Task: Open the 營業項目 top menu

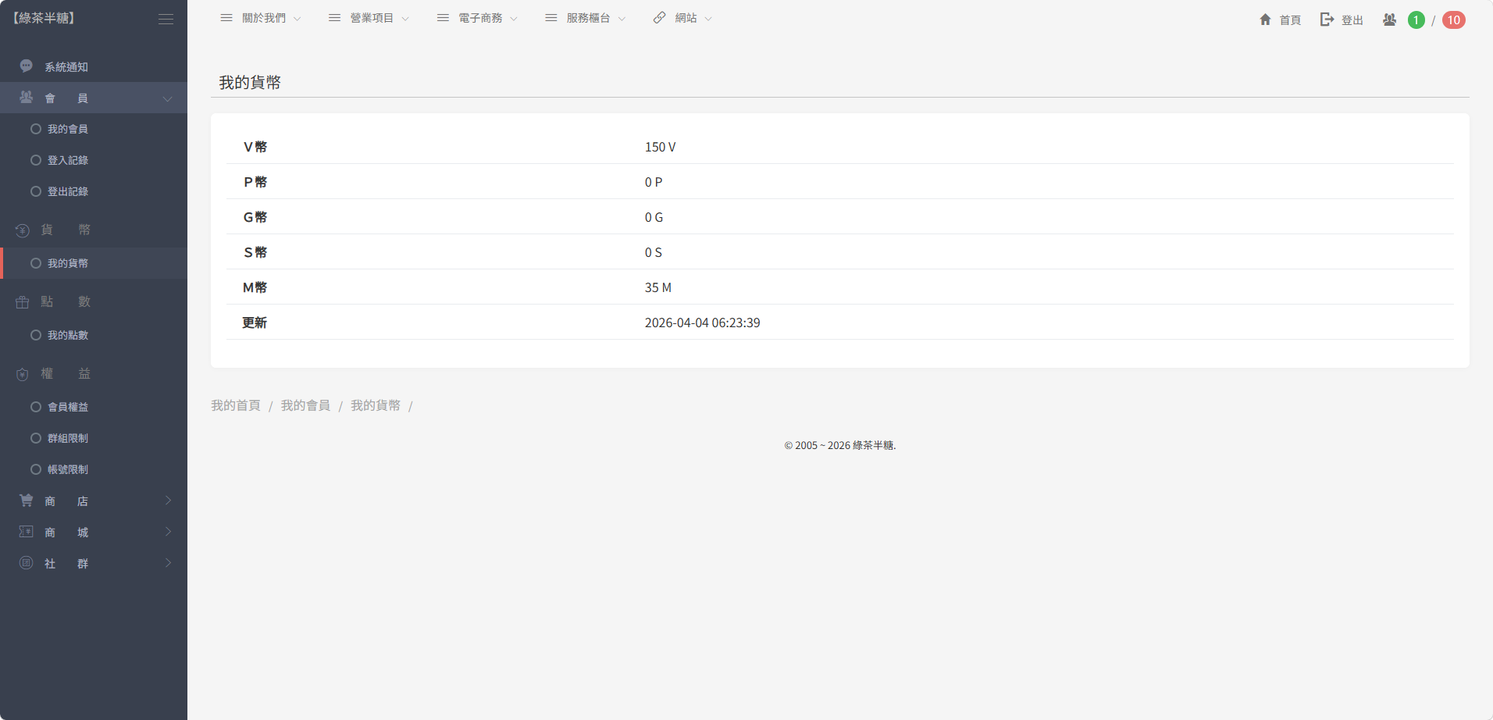Action: 370,18
